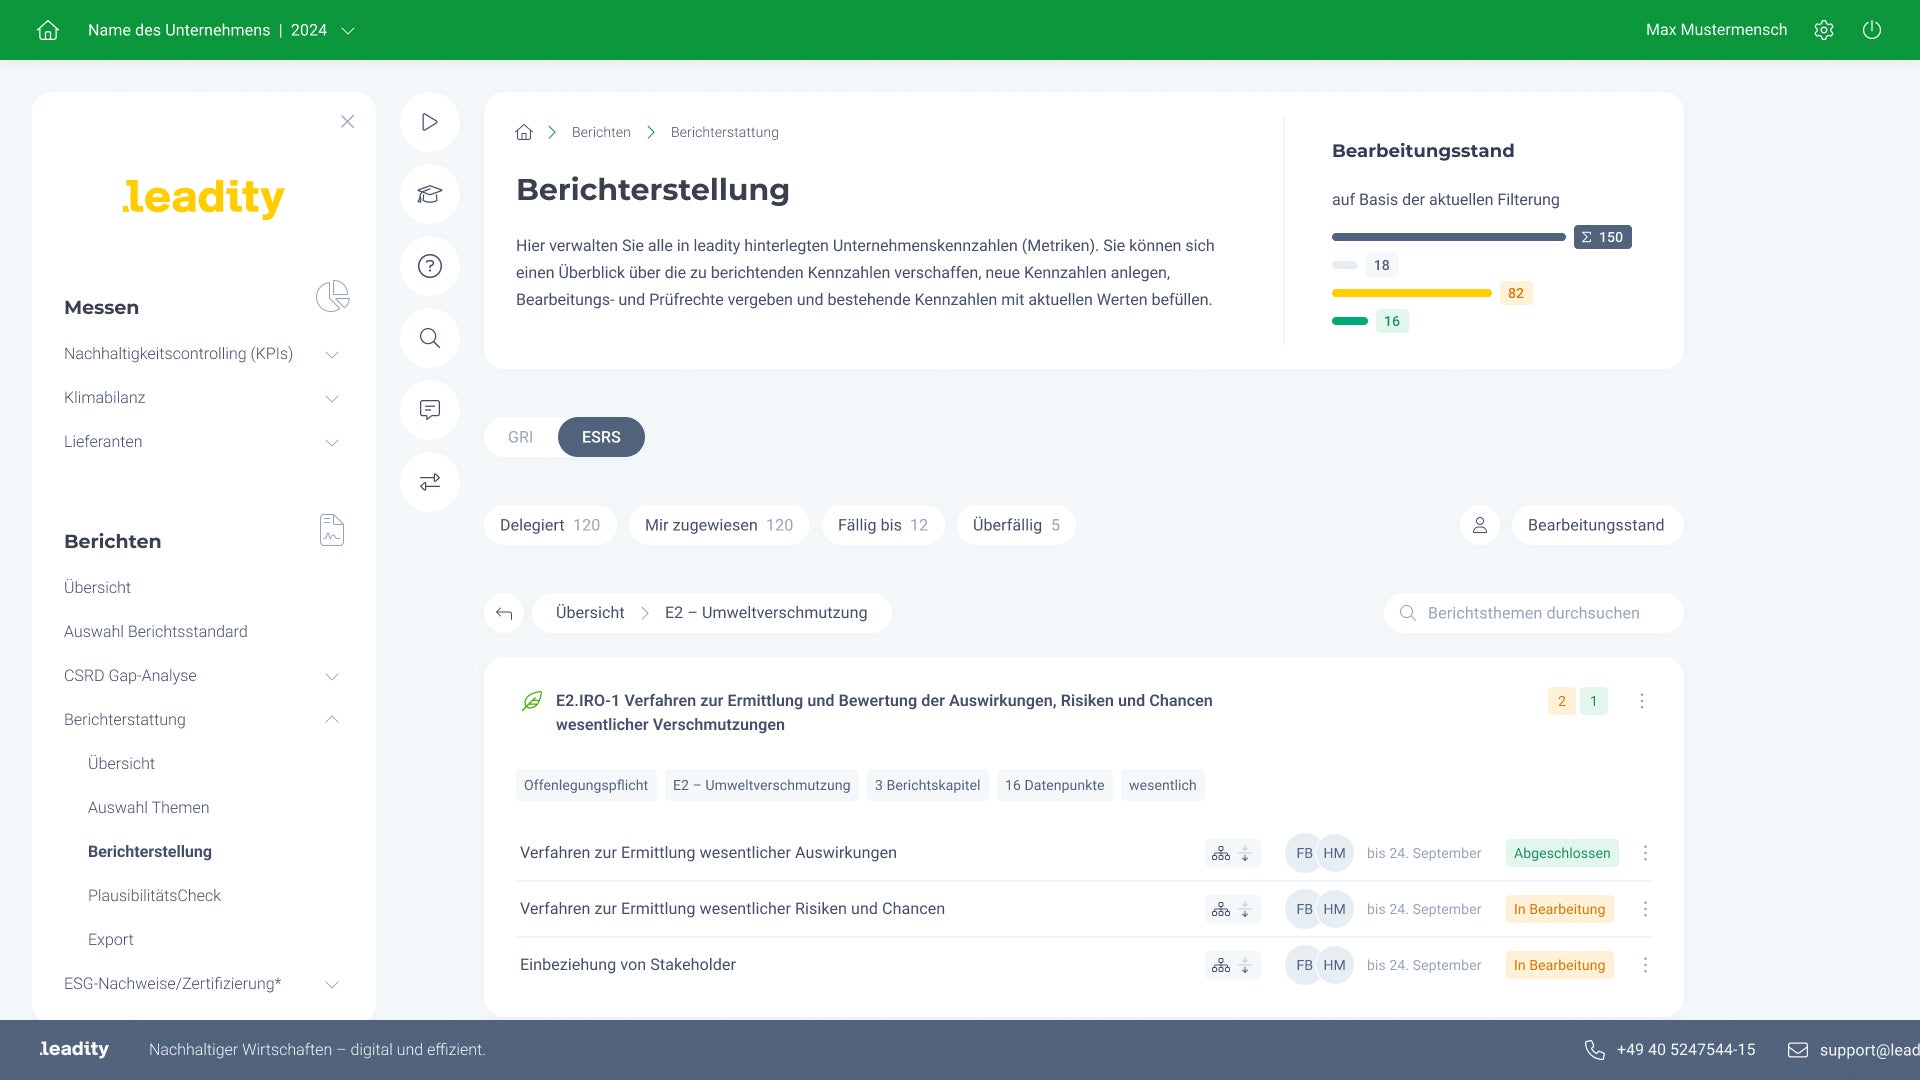Click the Berichtsthemen durchsuchen search field

click(1534, 613)
